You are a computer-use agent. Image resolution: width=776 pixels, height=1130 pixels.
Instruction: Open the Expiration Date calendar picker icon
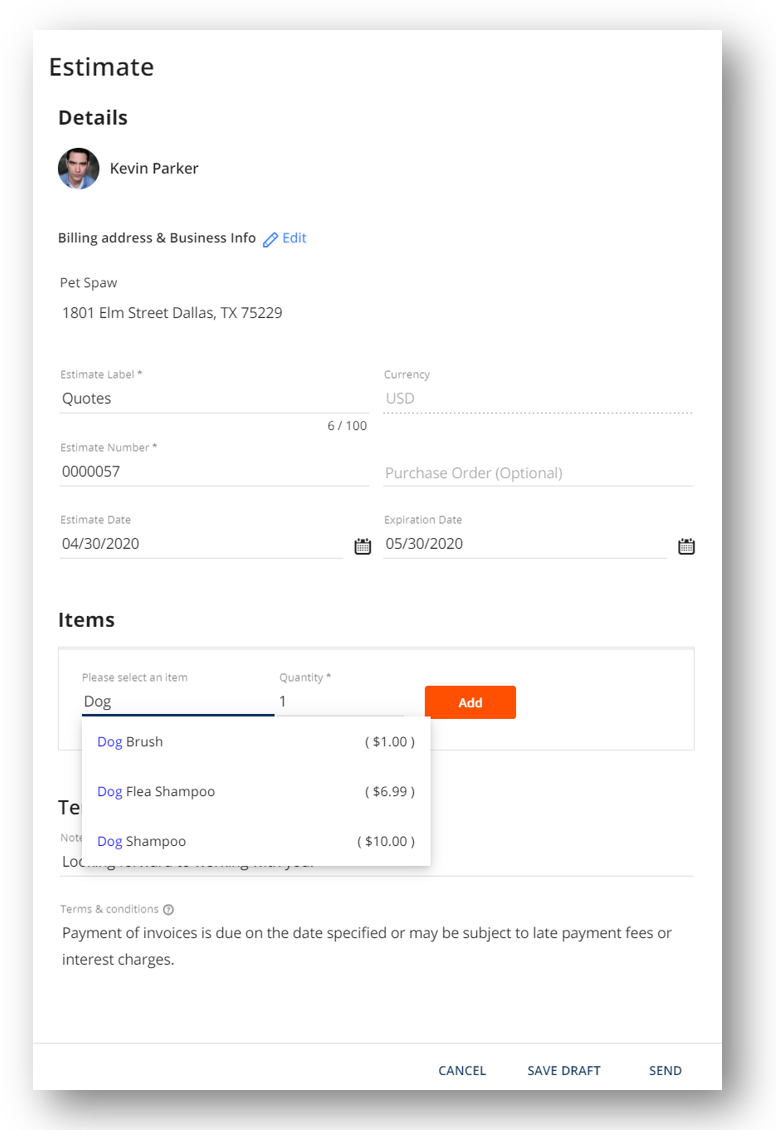pos(687,546)
